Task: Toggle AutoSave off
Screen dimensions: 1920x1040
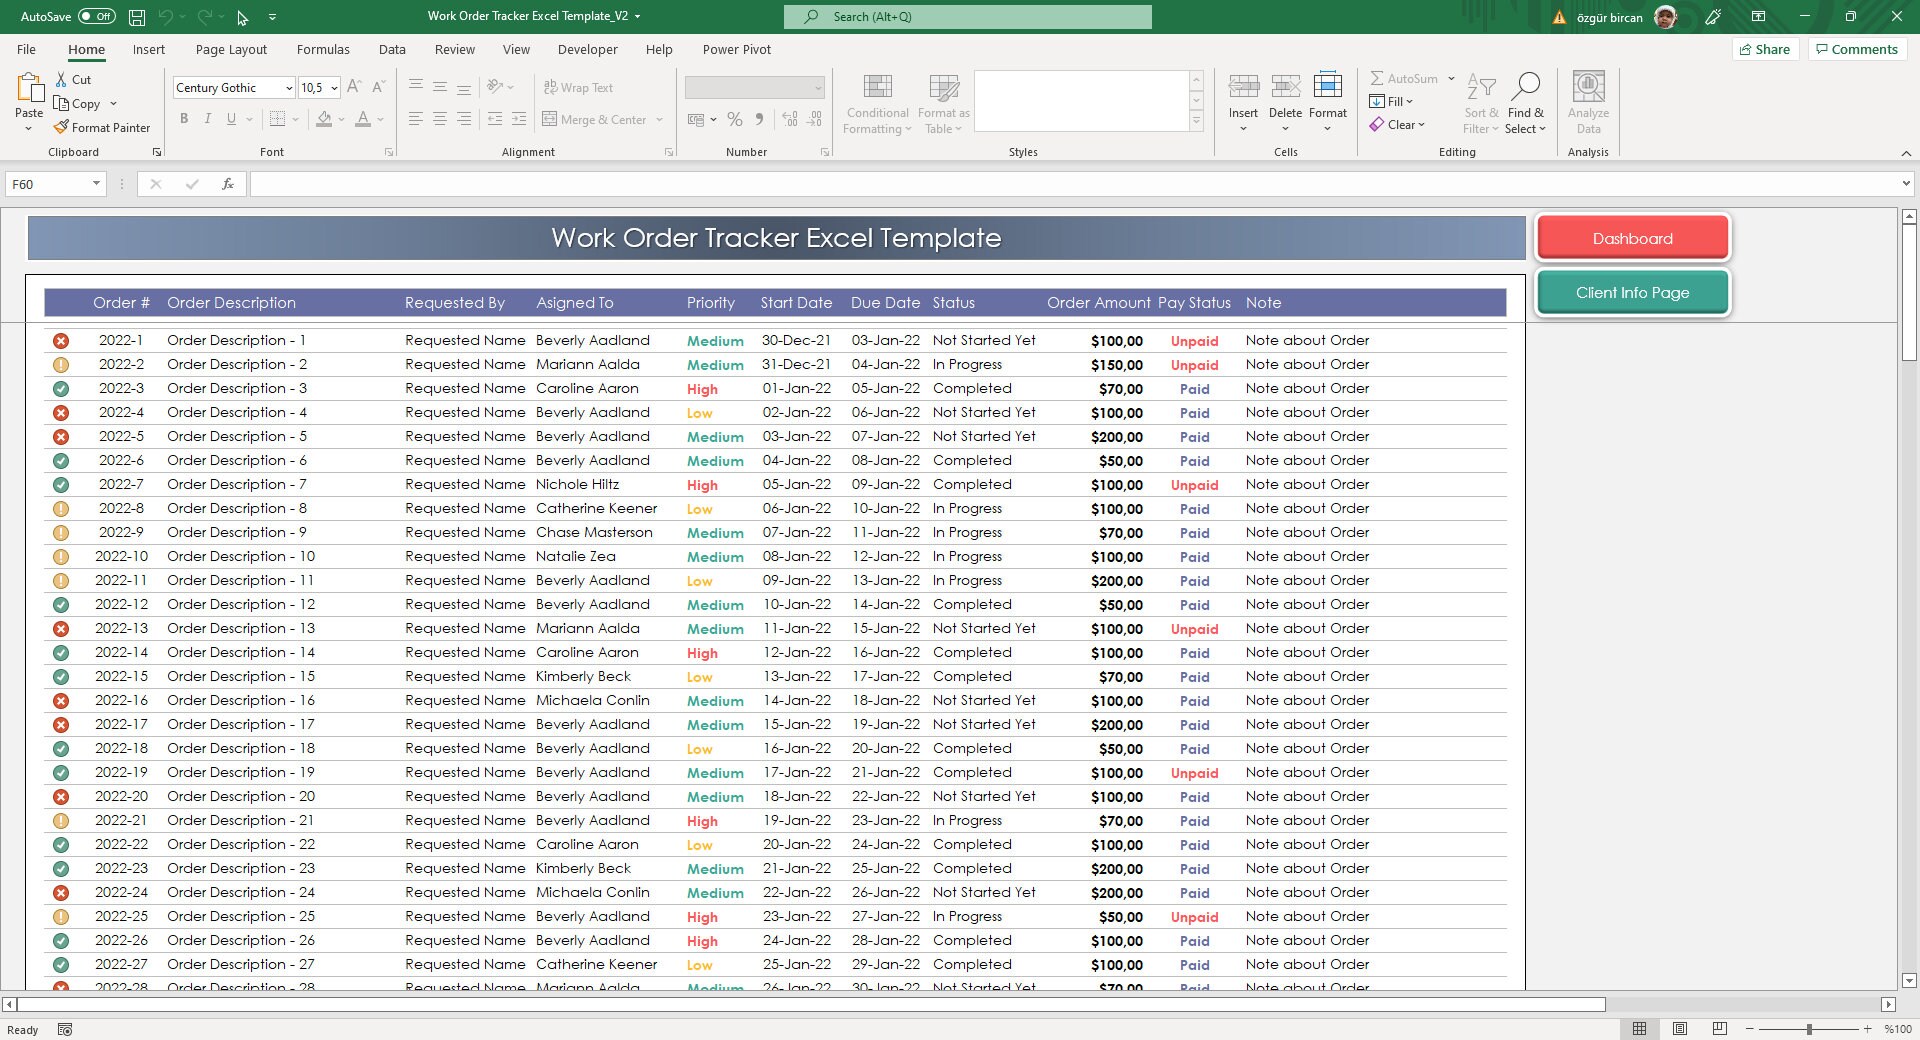Action: pyautogui.click(x=67, y=16)
